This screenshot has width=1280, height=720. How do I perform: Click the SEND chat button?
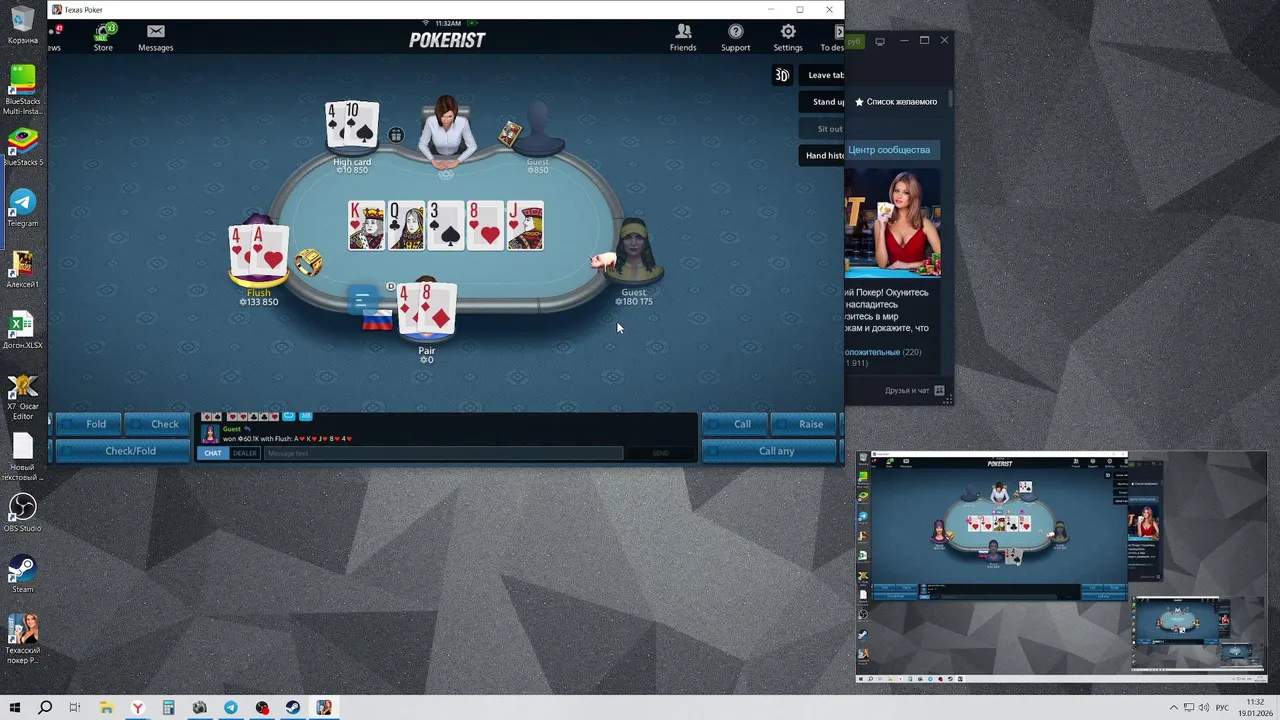tap(661, 453)
